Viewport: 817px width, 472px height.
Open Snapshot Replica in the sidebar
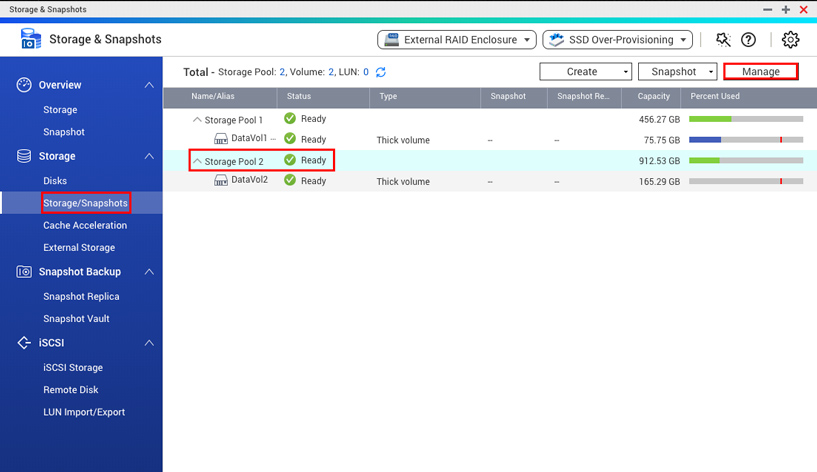(x=81, y=296)
